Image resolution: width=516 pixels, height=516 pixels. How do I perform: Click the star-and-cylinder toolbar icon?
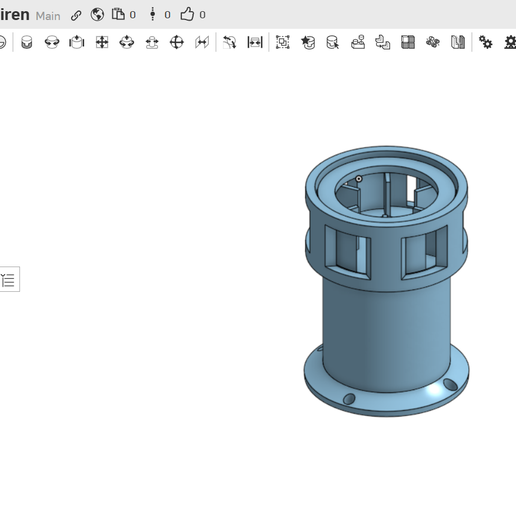(308, 43)
